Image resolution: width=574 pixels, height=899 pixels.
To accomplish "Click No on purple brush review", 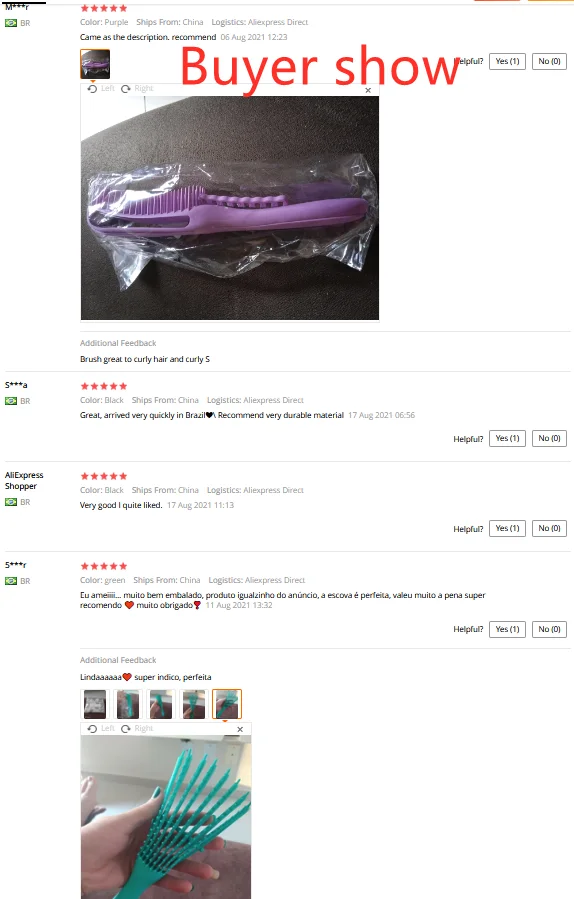I will click(549, 61).
